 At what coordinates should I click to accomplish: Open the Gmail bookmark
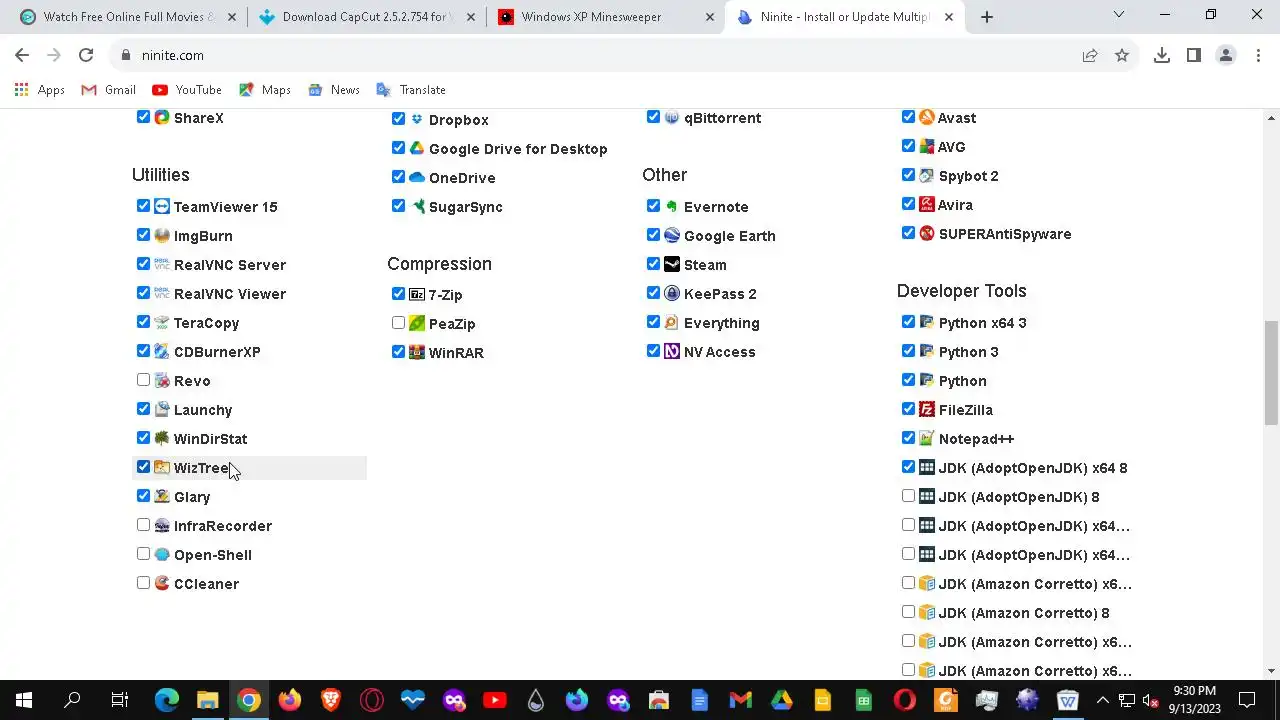pos(109,90)
